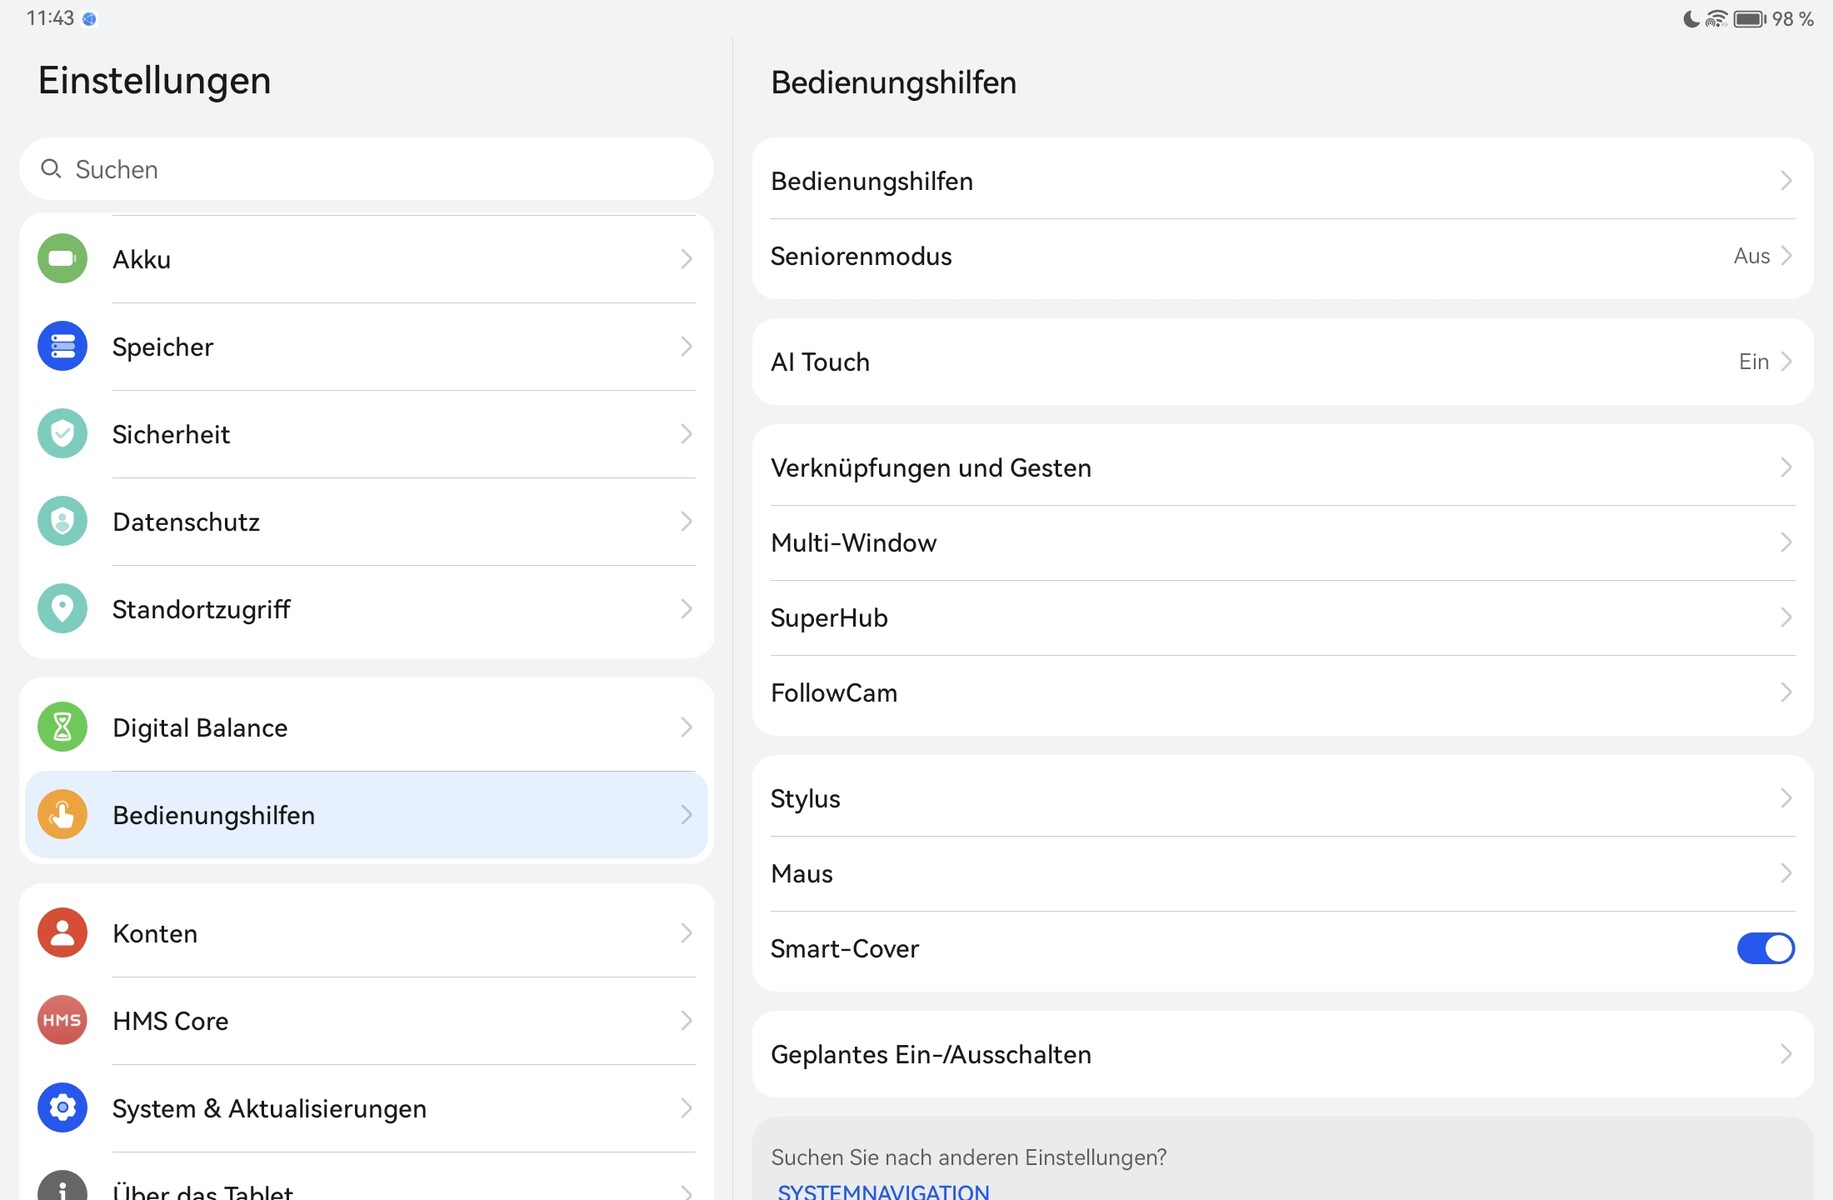This screenshot has height=1200, width=1833.
Task: Select Bedienungshilfen in the left sidebar
Action: tap(366, 815)
